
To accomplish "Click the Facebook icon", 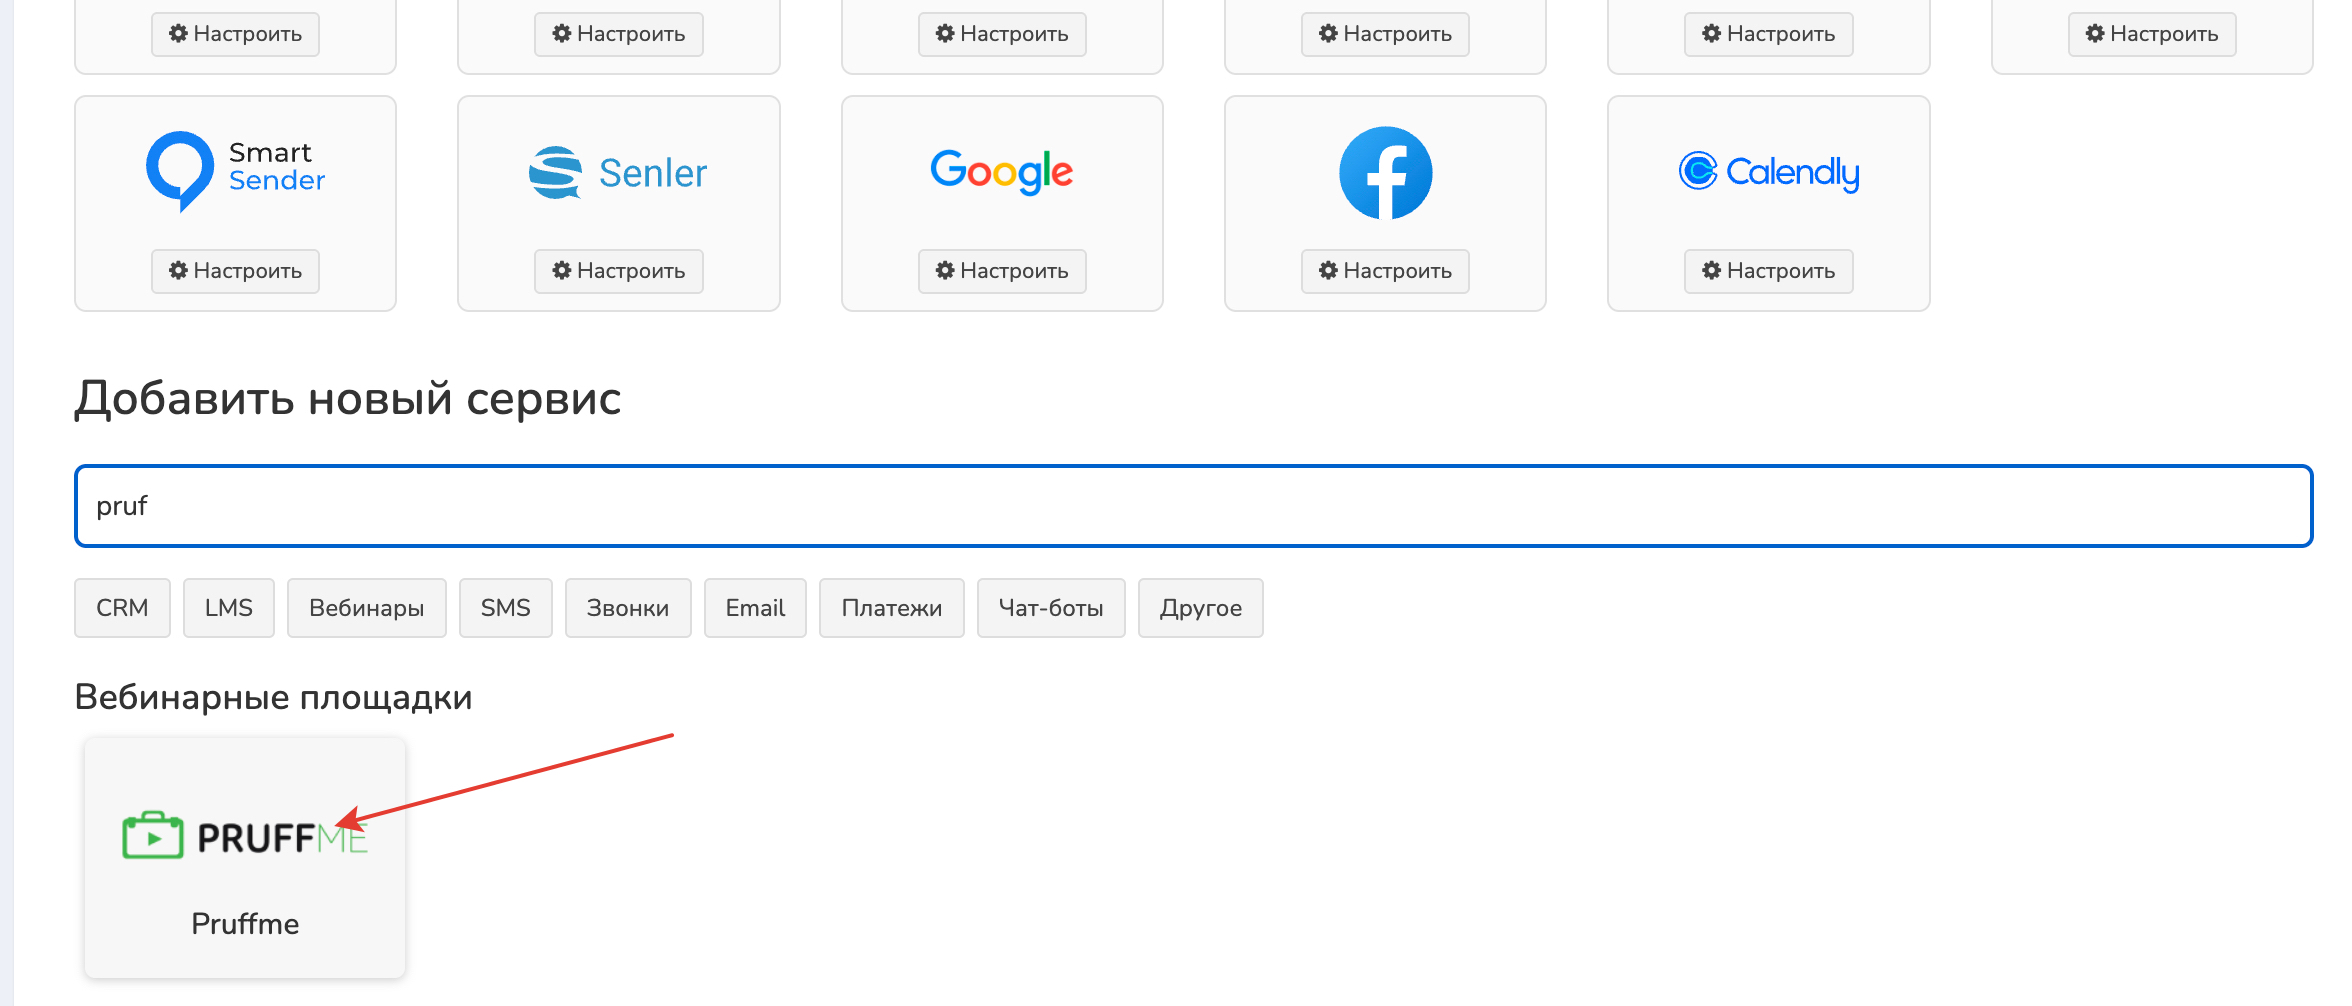I will click(x=1385, y=173).
